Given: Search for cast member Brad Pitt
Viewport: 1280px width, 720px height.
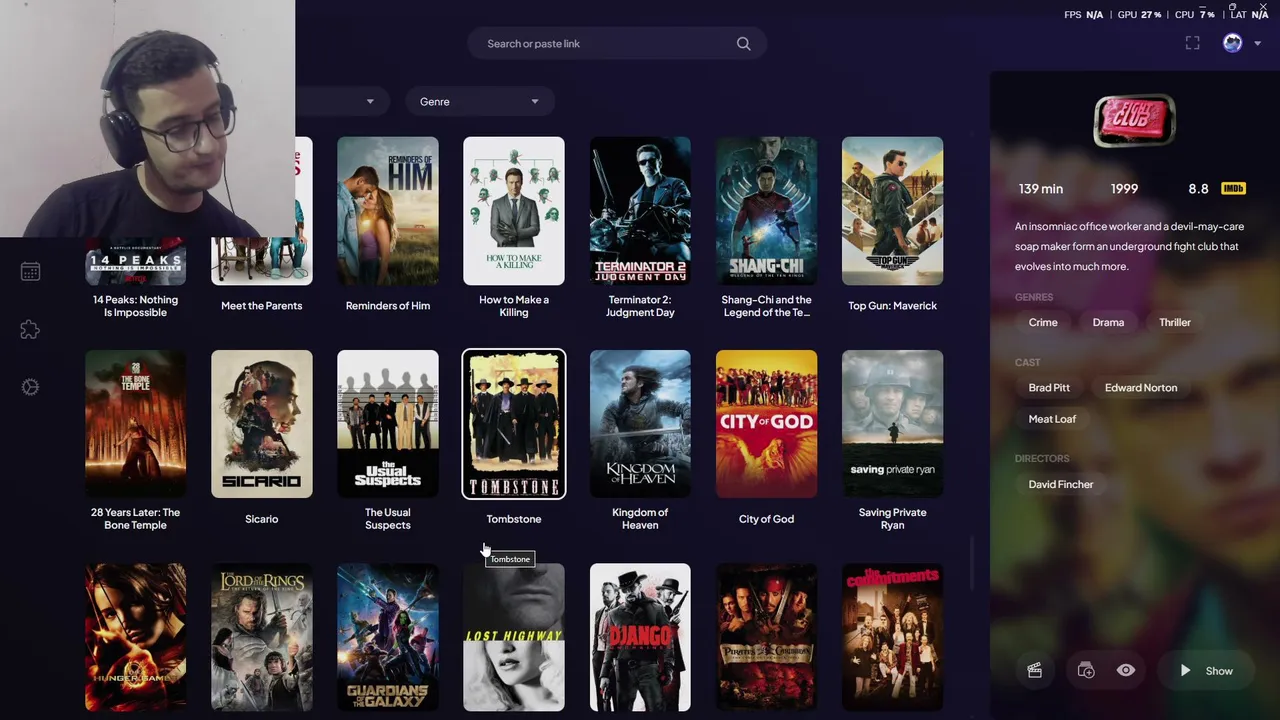Looking at the screenshot, I should point(1049,388).
